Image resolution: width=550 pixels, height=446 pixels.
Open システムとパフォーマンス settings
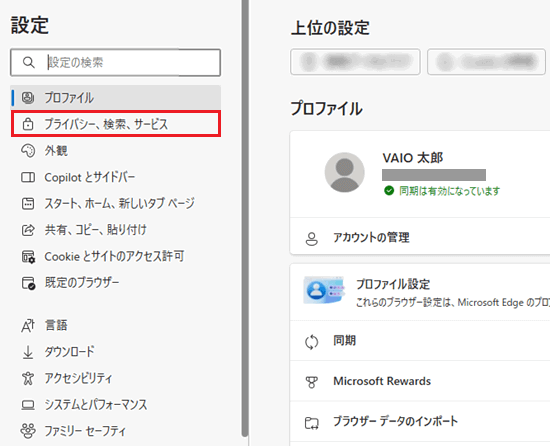(96, 405)
